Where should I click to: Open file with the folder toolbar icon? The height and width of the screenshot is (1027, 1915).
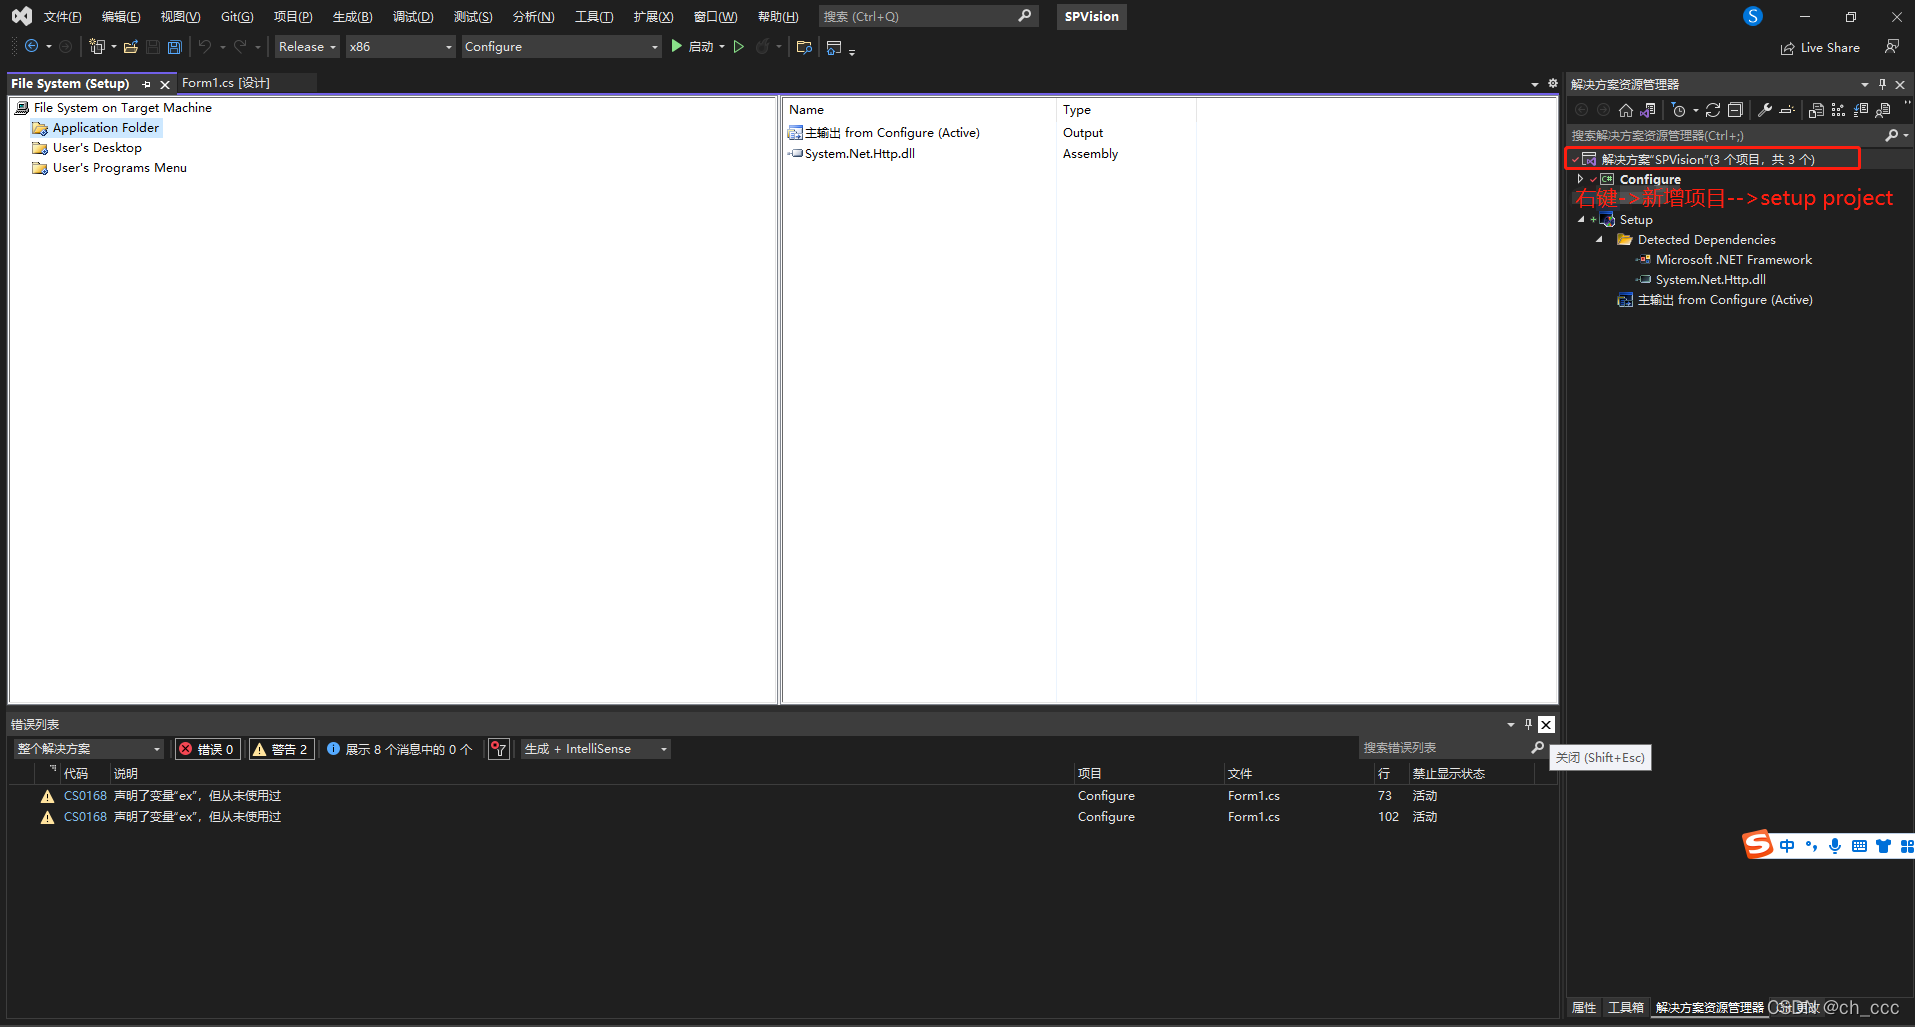point(131,47)
